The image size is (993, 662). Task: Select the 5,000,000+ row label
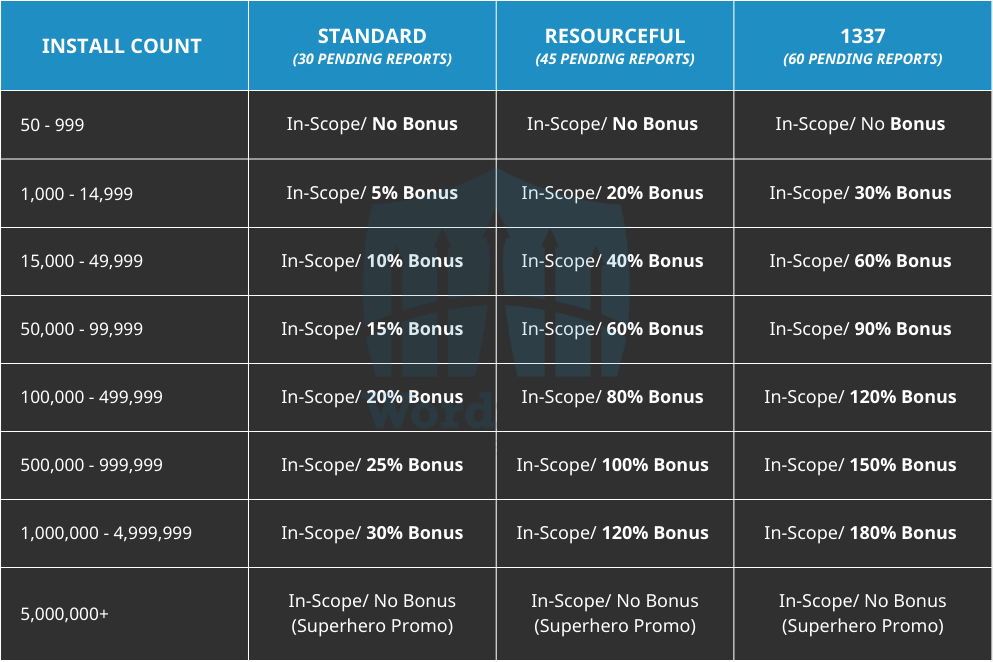click(x=64, y=613)
